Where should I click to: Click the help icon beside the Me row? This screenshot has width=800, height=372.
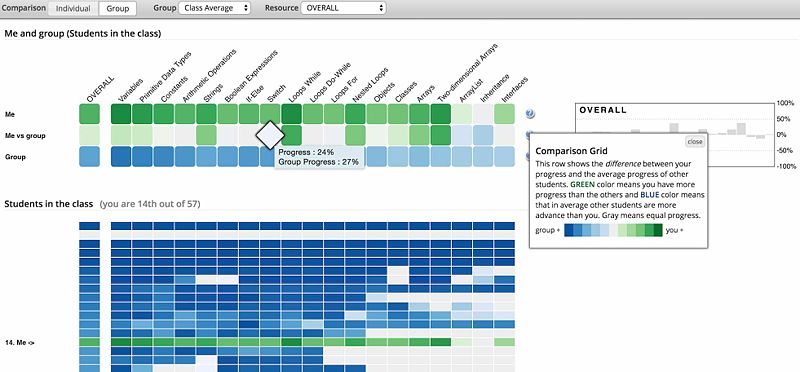coord(530,114)
